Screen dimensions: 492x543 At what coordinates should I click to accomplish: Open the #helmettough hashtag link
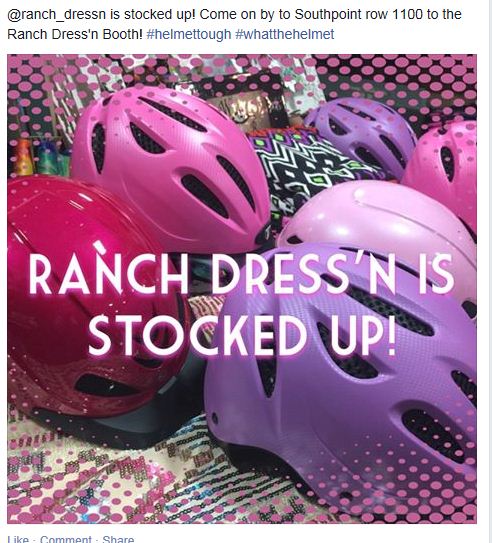[189, 34]
